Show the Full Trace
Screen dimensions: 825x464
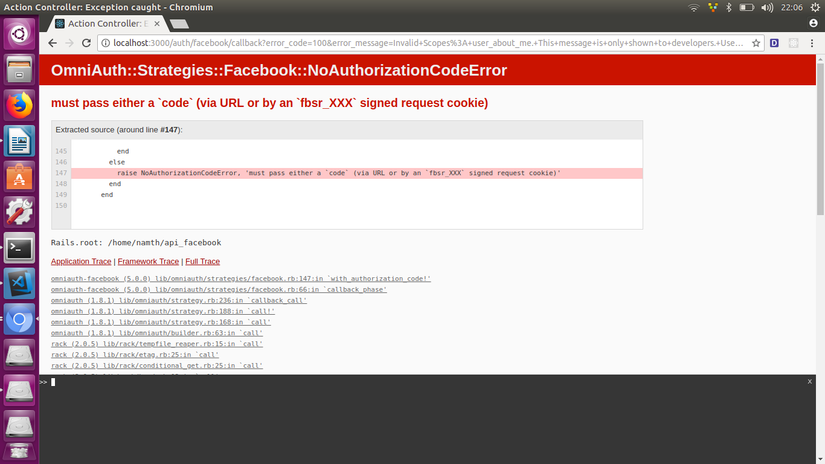pyautogui.click(x=203, y=261)
